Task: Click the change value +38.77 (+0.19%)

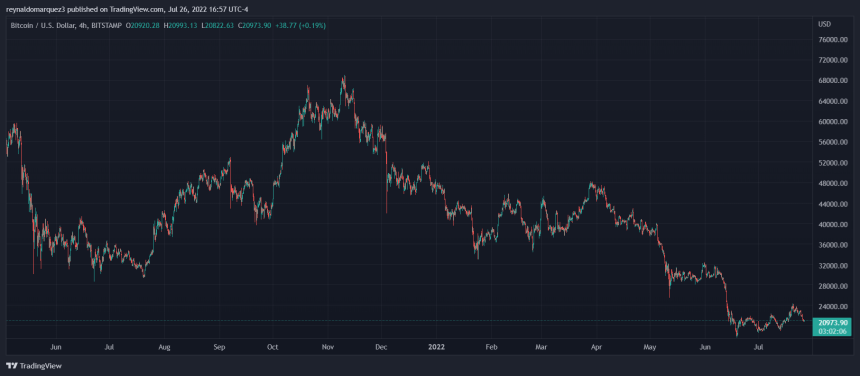Action: click(301, 26)
